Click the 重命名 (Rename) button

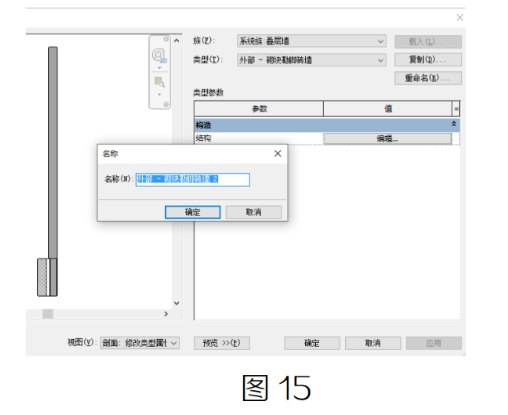point(428,78)
